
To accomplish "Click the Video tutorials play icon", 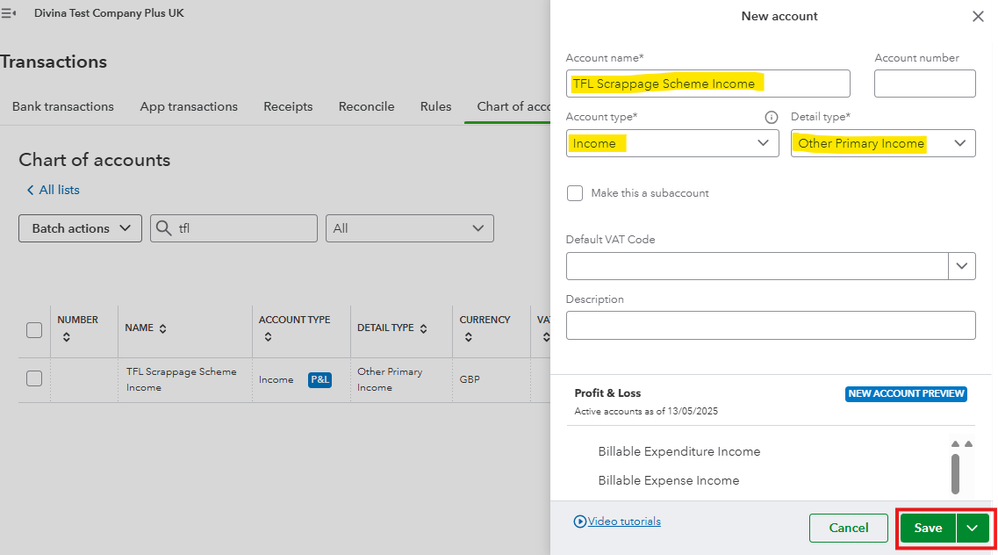I will (579, 521).
